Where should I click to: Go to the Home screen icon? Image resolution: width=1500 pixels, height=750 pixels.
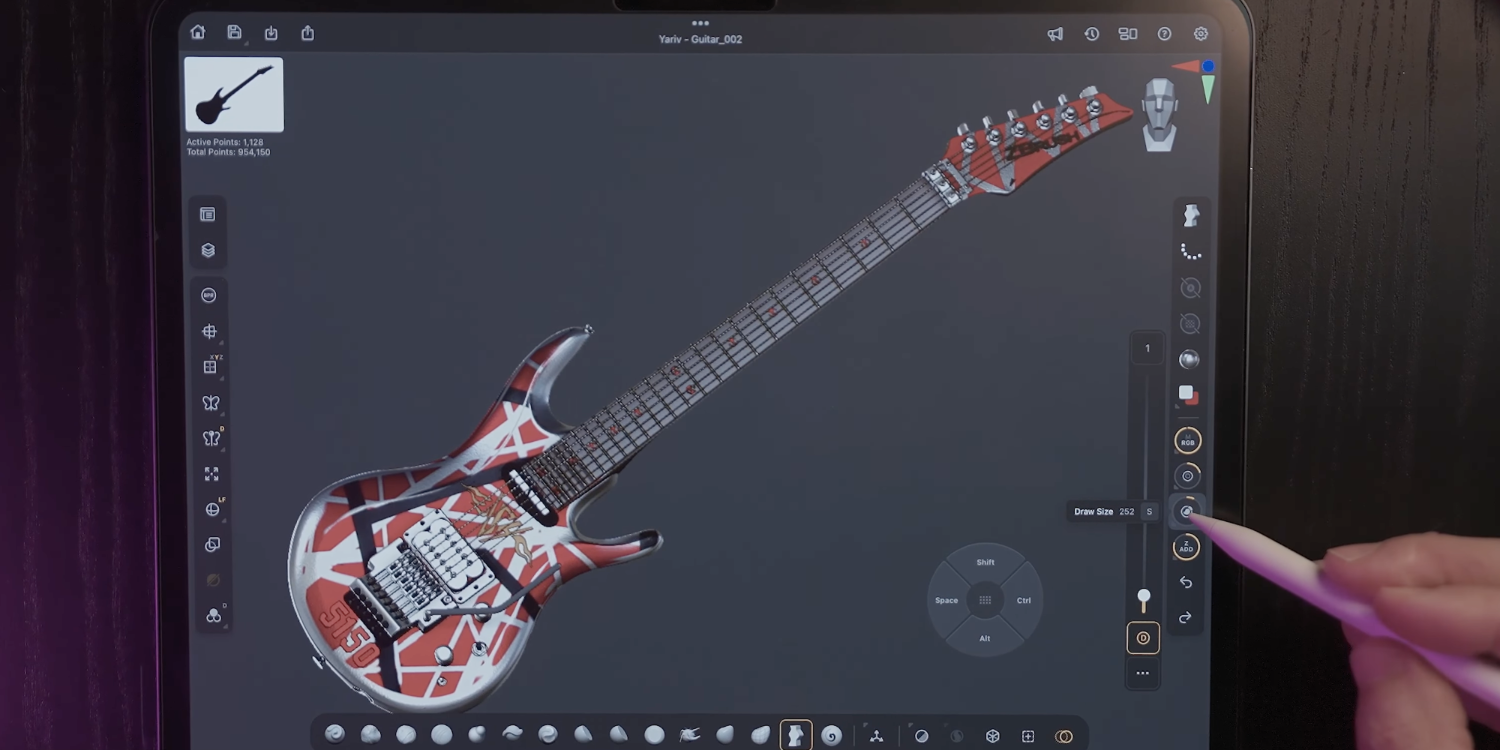pos(198,33)
